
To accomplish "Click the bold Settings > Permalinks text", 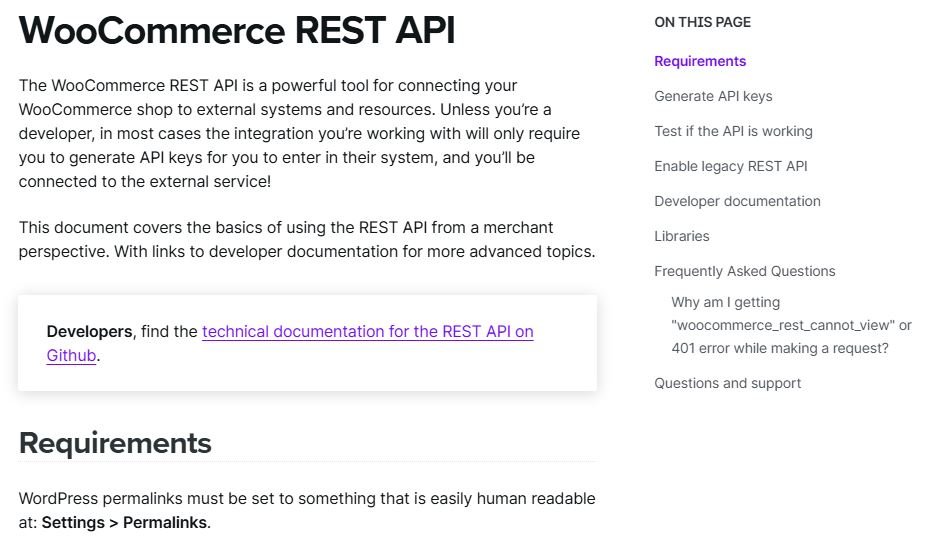I will click(125, 523).
